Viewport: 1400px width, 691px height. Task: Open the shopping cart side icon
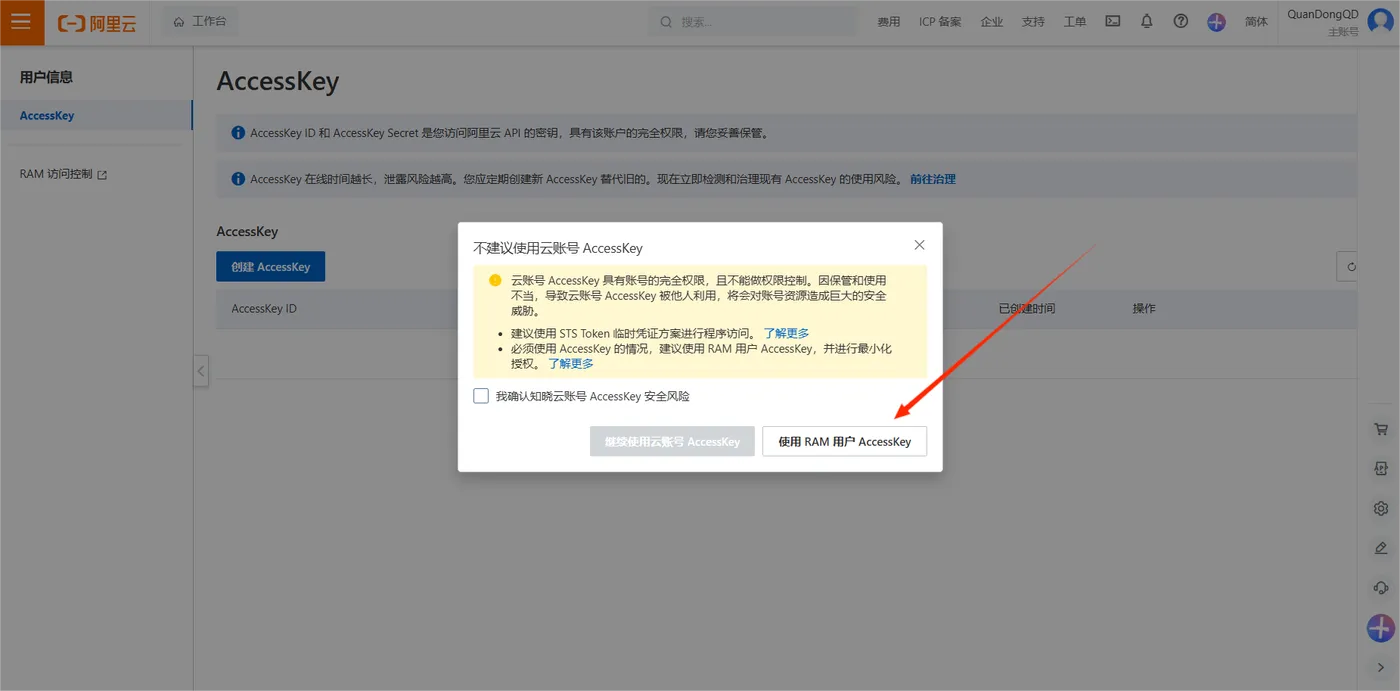1381,429
